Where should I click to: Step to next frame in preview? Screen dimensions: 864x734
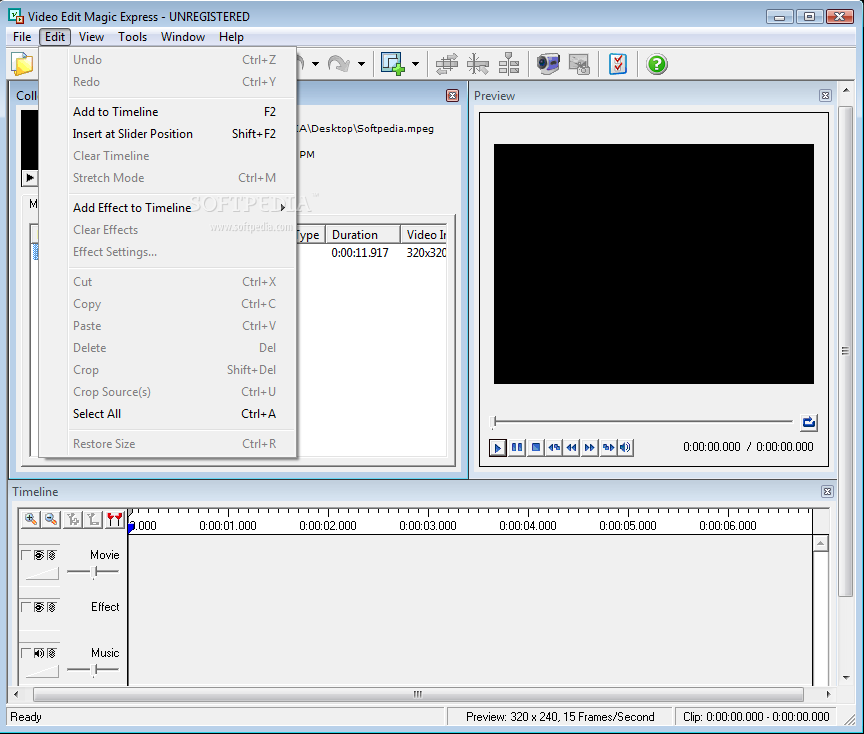(x=608, y=447)
